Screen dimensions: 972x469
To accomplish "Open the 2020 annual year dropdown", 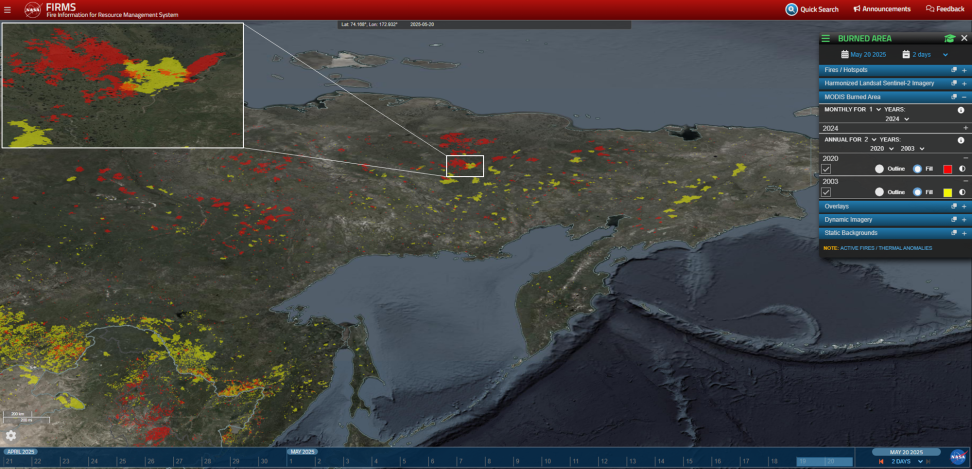I will tap(883, 149).
